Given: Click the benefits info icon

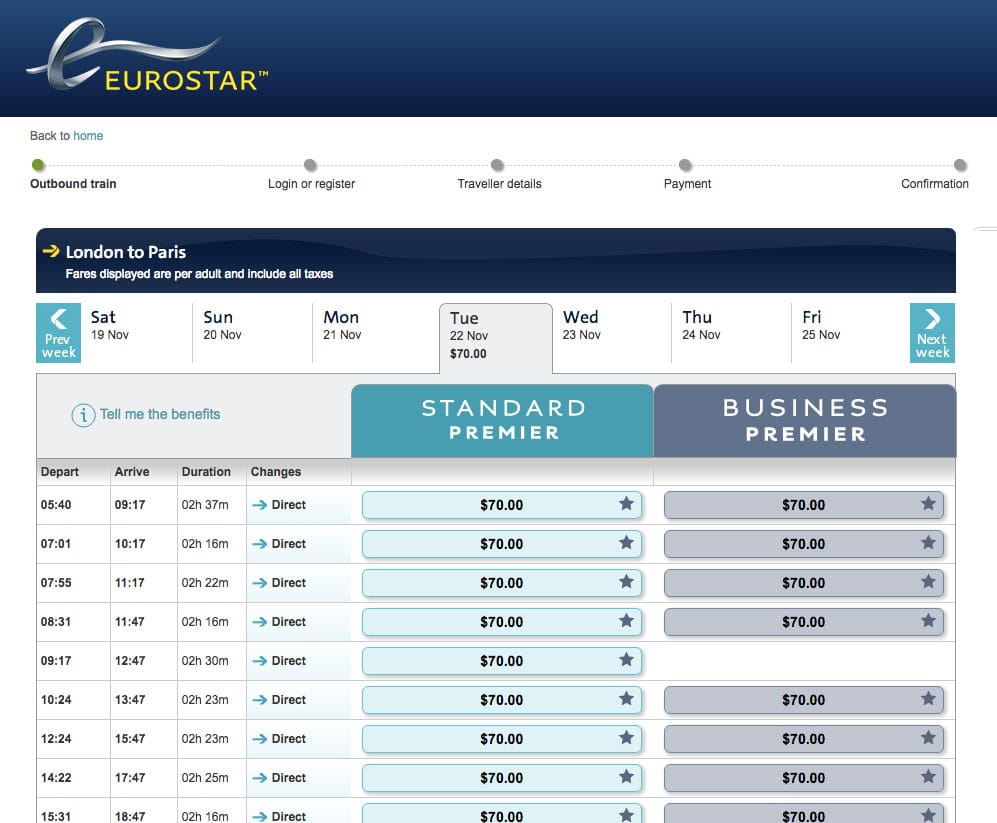Looking at the screenshot, I should [x=83, y=415].
